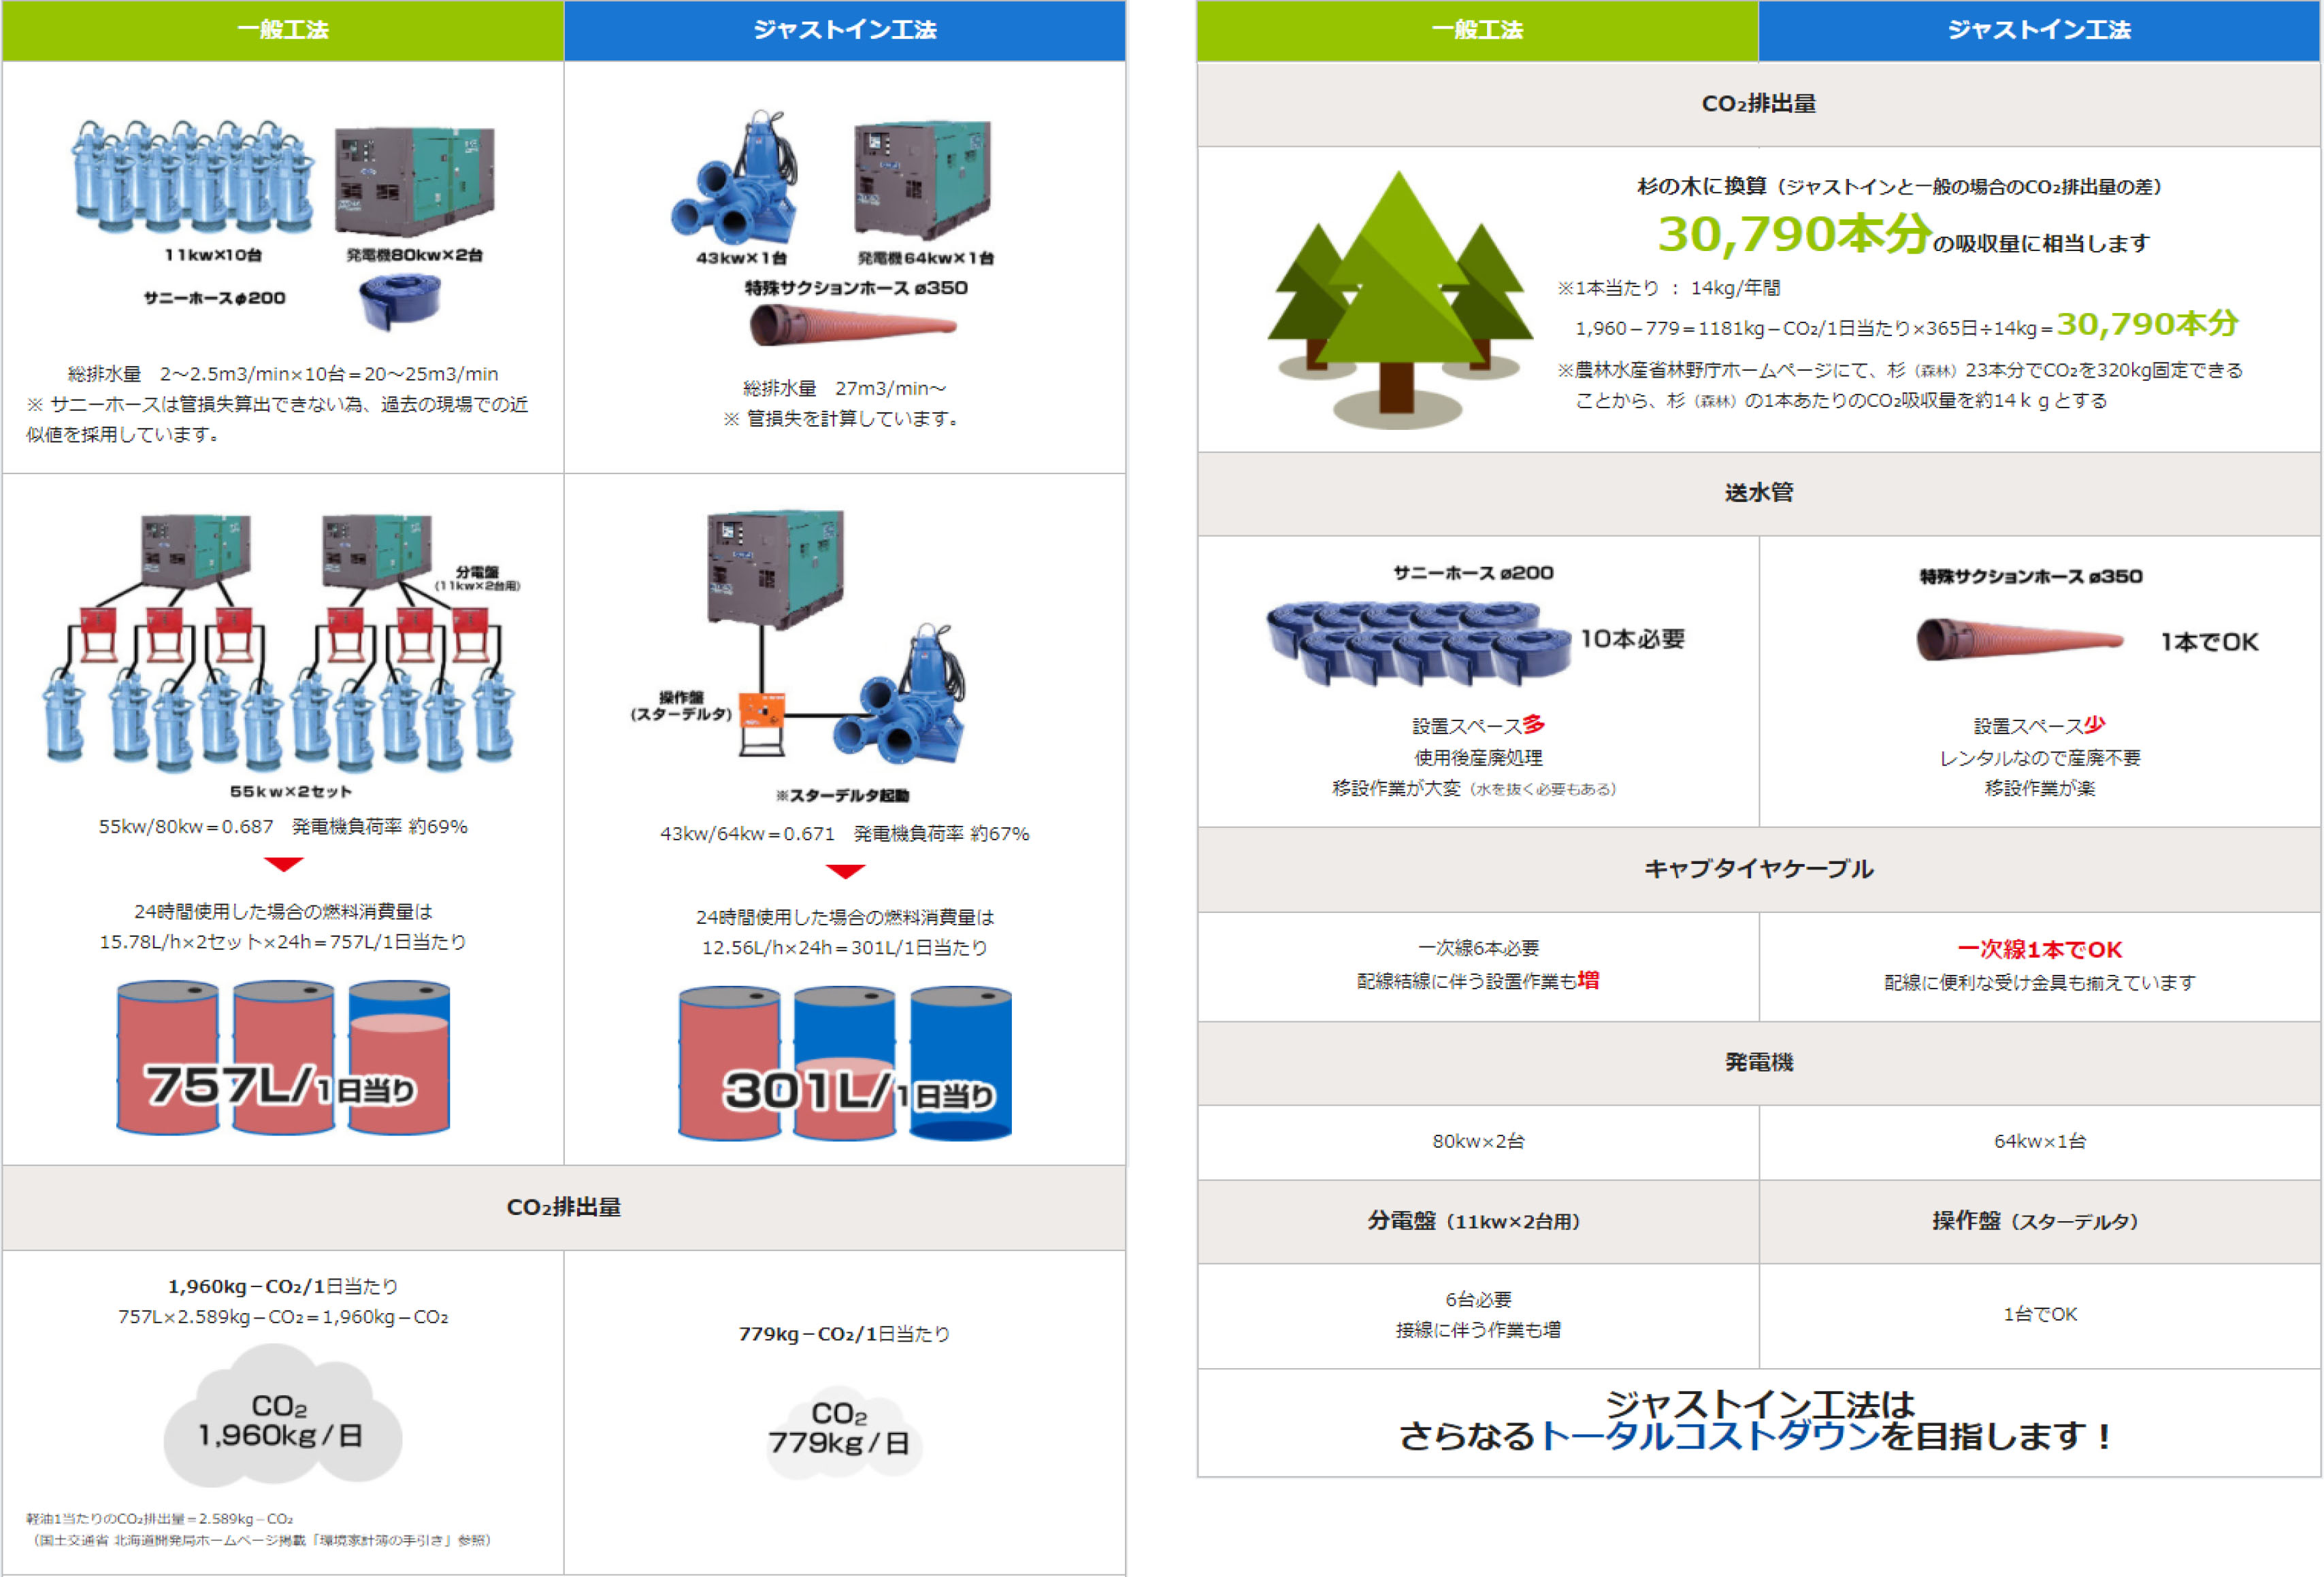Click the right blue ジャストイン工法 header
Image resolution: width=2324 pixels, height=1577 pixels.
pyautogui.click(x=2039, y=30)
